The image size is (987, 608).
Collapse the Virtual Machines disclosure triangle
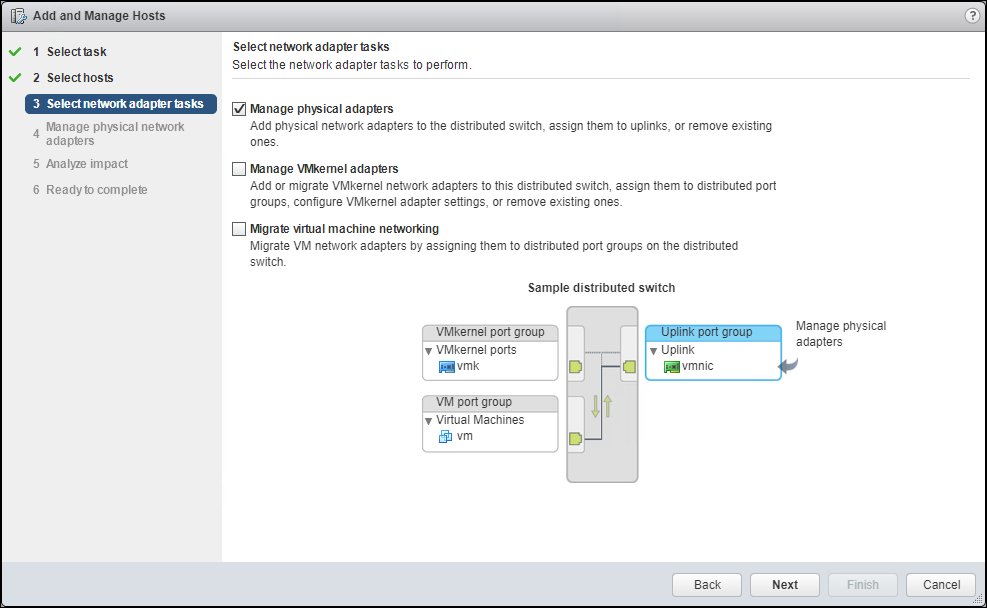pyautogui.click(x=431, y=420)
